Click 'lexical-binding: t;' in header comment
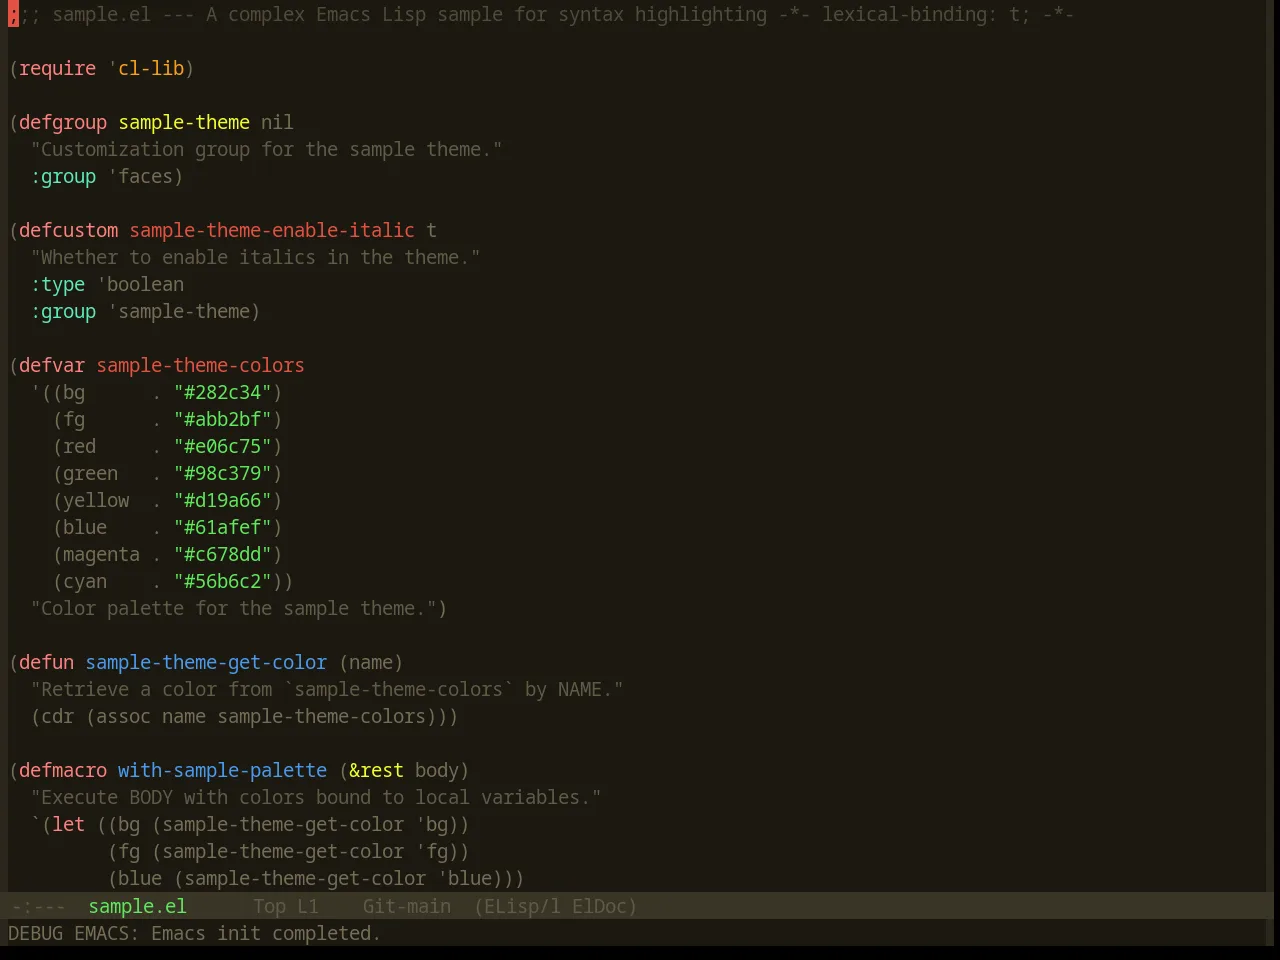The image size is (1280, 960). [926, 14]
